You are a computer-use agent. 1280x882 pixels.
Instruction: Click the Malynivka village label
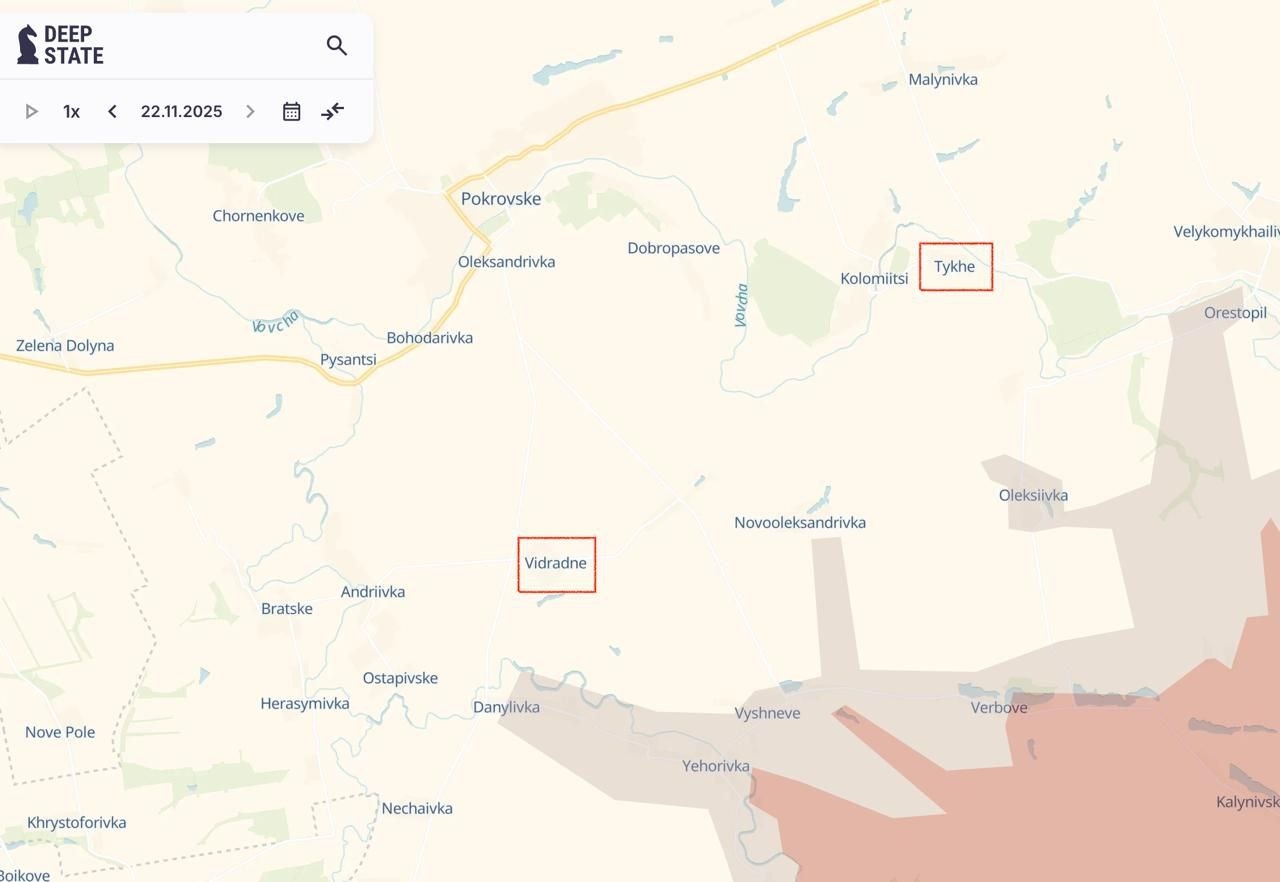point(943,79)
